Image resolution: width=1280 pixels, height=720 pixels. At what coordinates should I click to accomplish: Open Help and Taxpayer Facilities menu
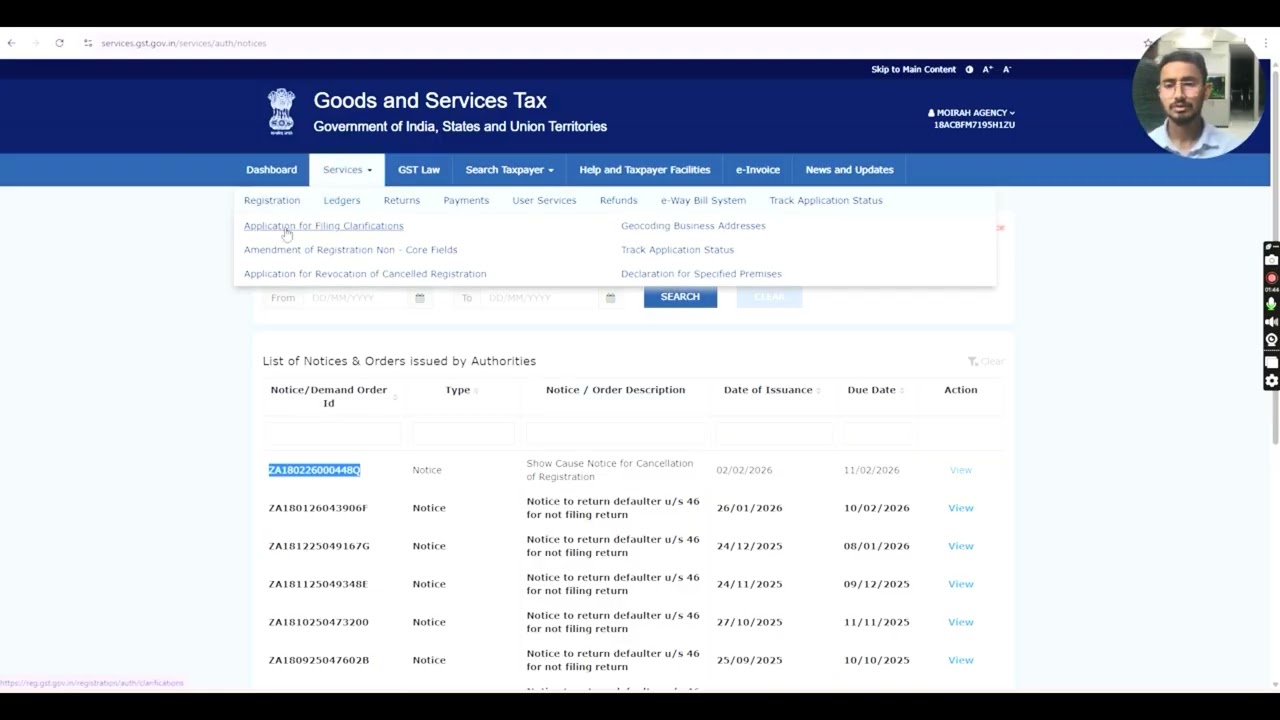(645, 170)
